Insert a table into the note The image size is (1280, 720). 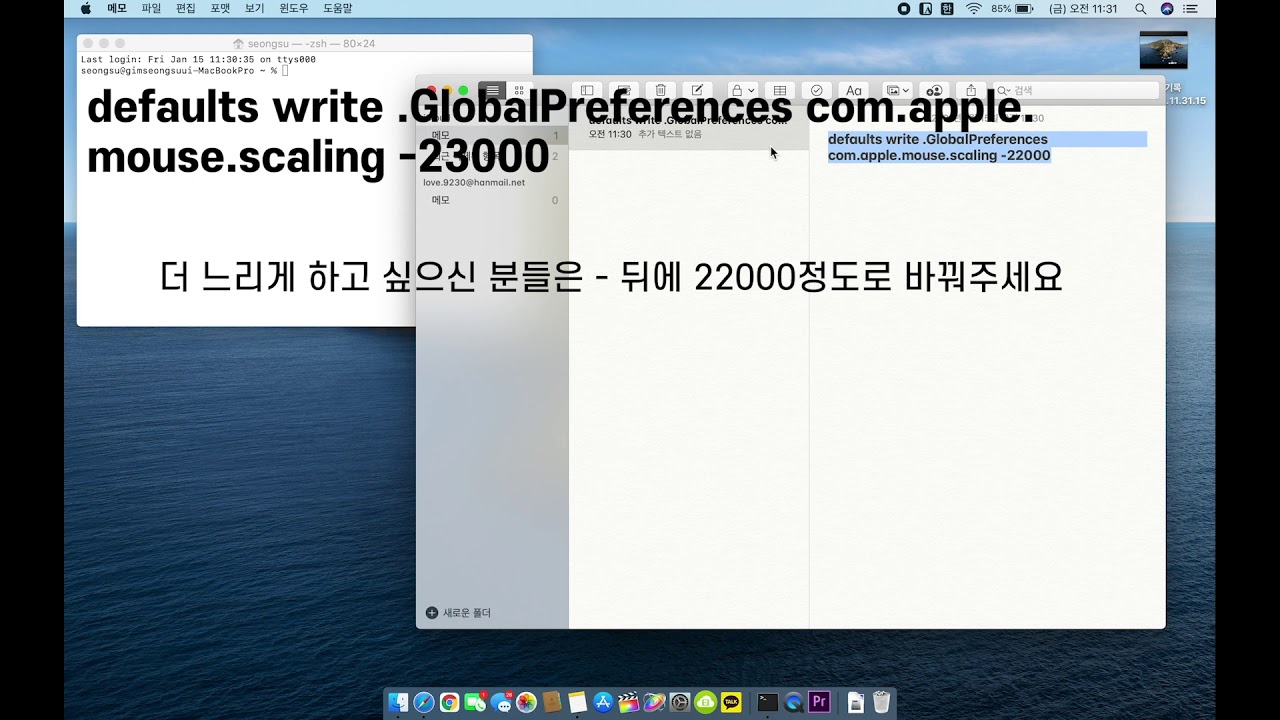coord(780,91)
